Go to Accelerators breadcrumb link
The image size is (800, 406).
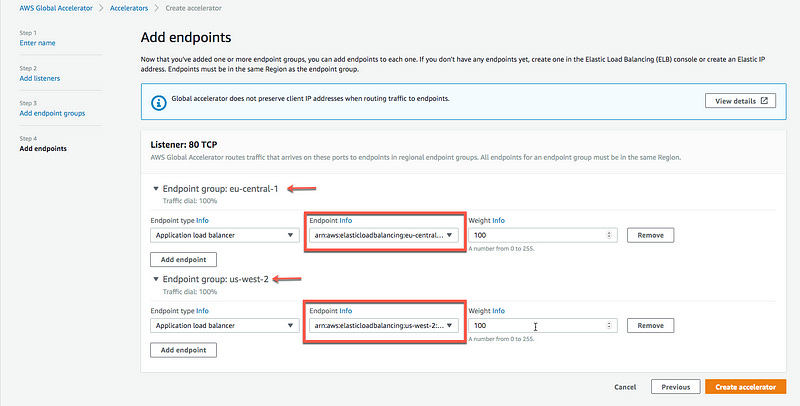[x=129, y=8]
